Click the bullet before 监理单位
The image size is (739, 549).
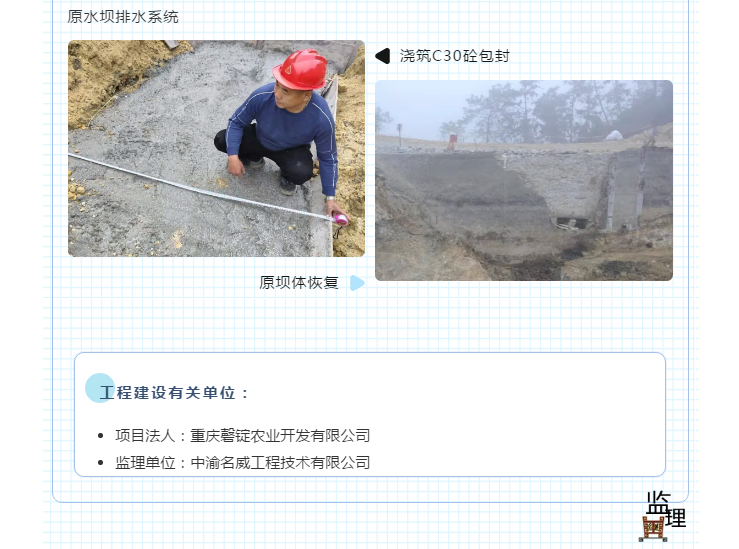pyautogui.click(x=100, y=463)
